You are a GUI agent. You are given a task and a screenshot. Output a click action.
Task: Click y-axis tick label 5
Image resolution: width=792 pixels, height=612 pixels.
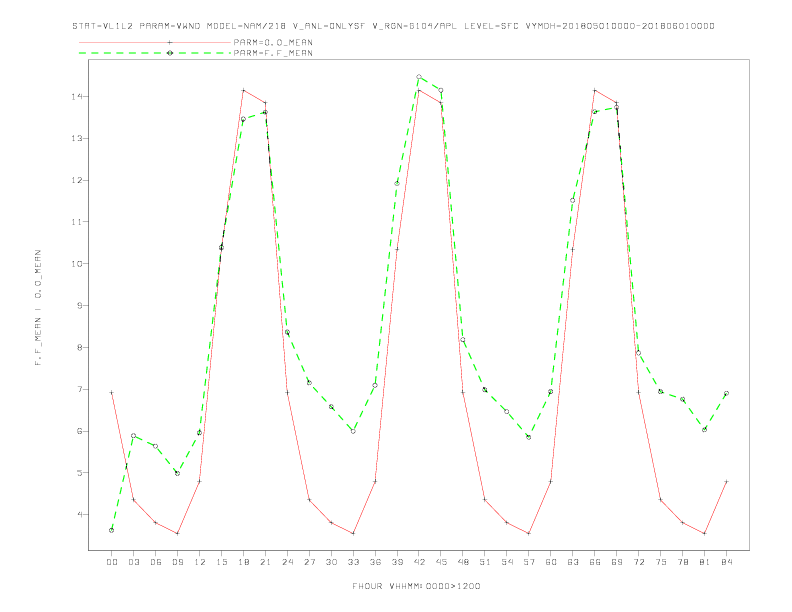click(x=80, y=473)
